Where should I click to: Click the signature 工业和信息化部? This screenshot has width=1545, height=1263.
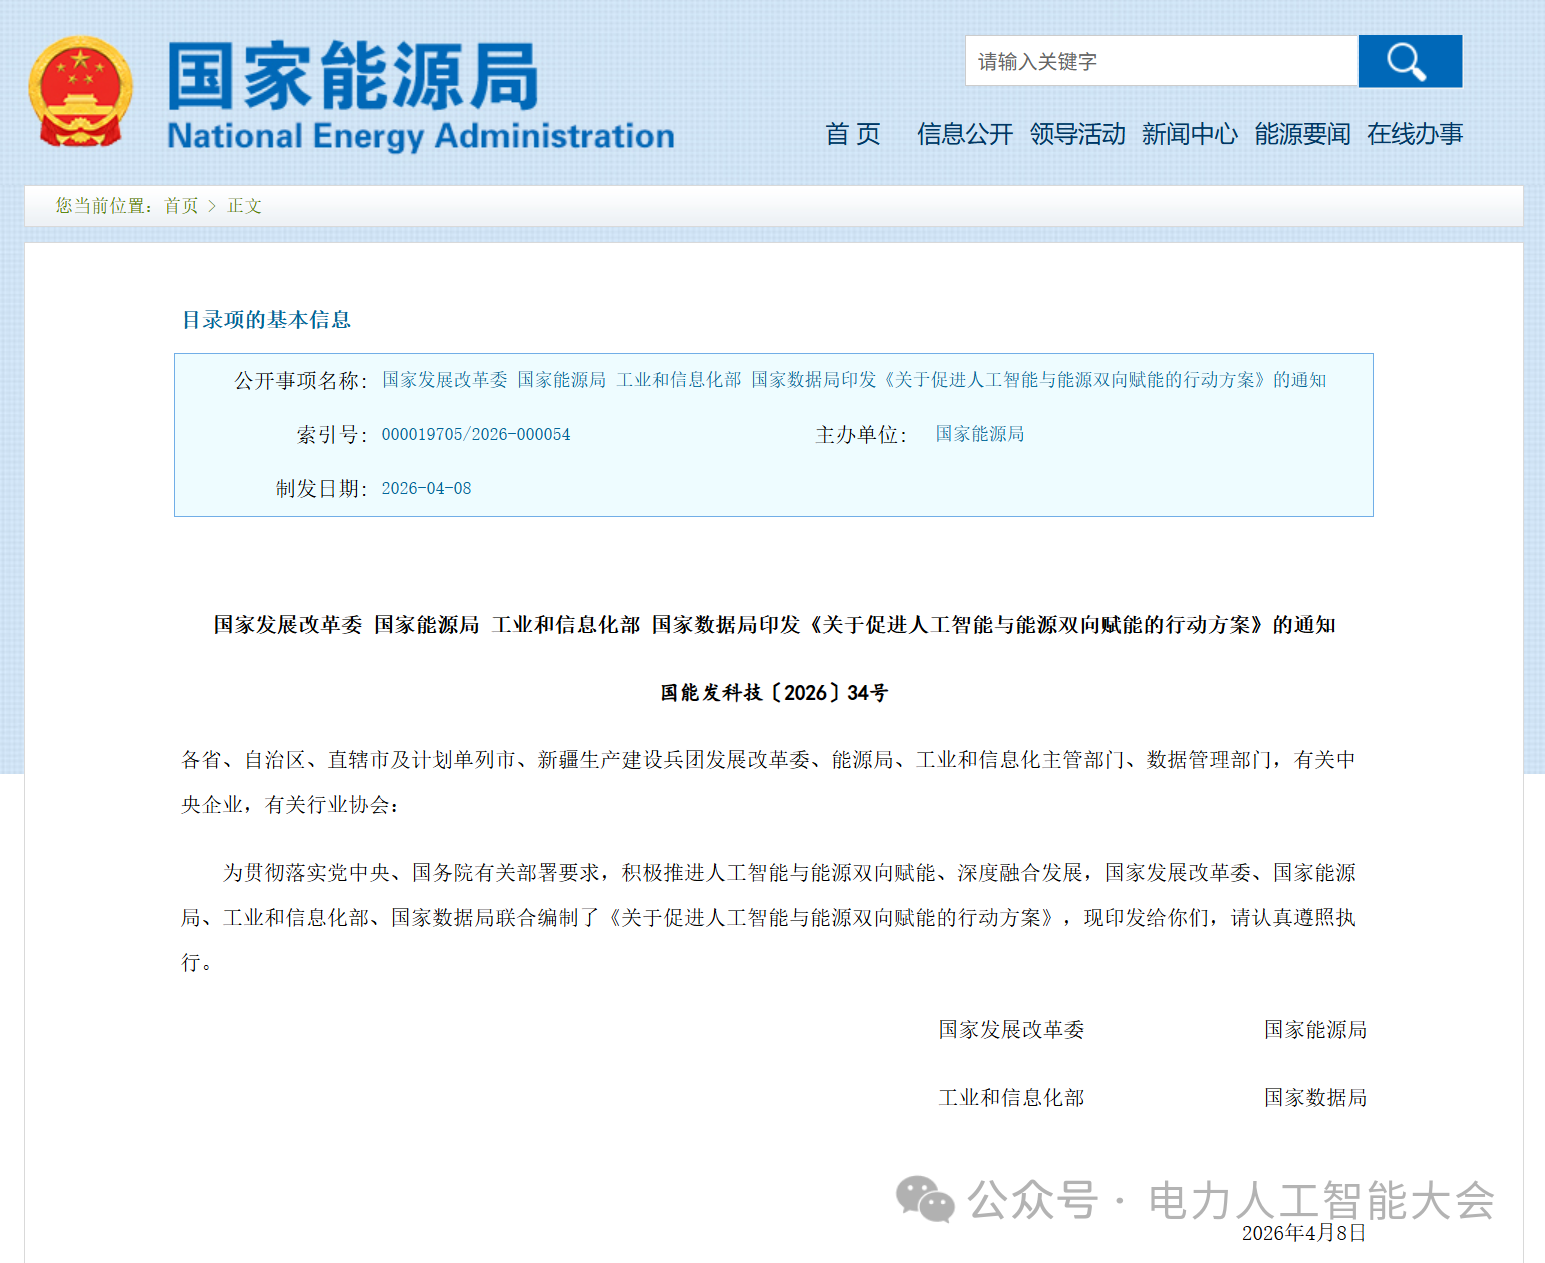(1011, 1098)
